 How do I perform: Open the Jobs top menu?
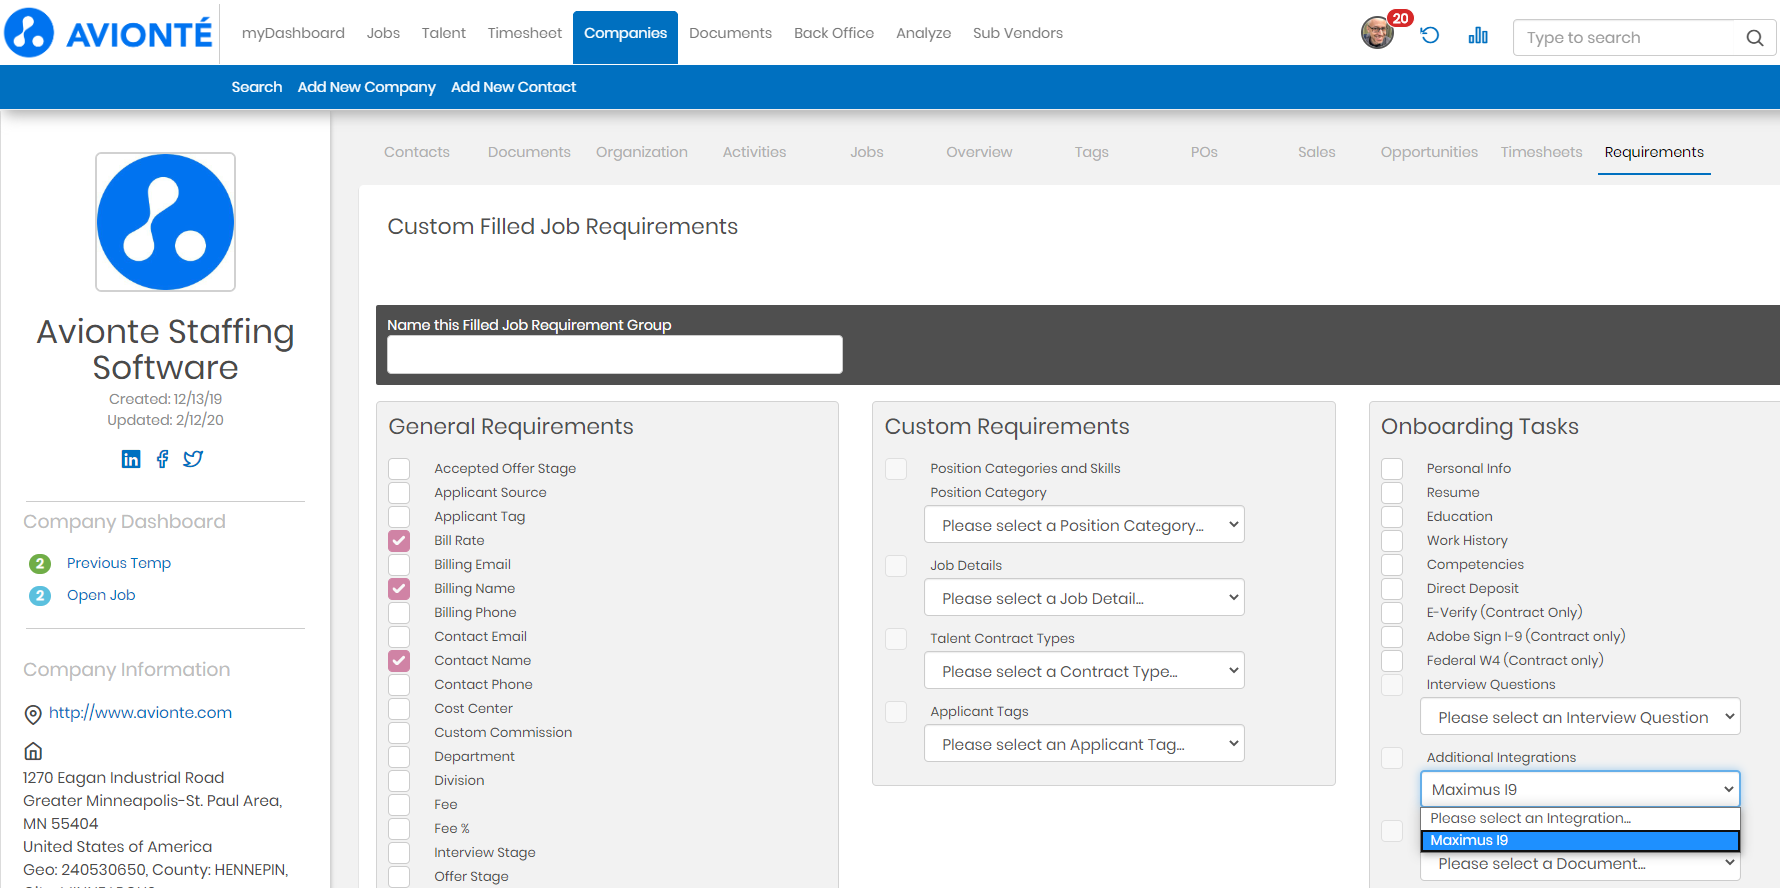(x=383, y=33)
